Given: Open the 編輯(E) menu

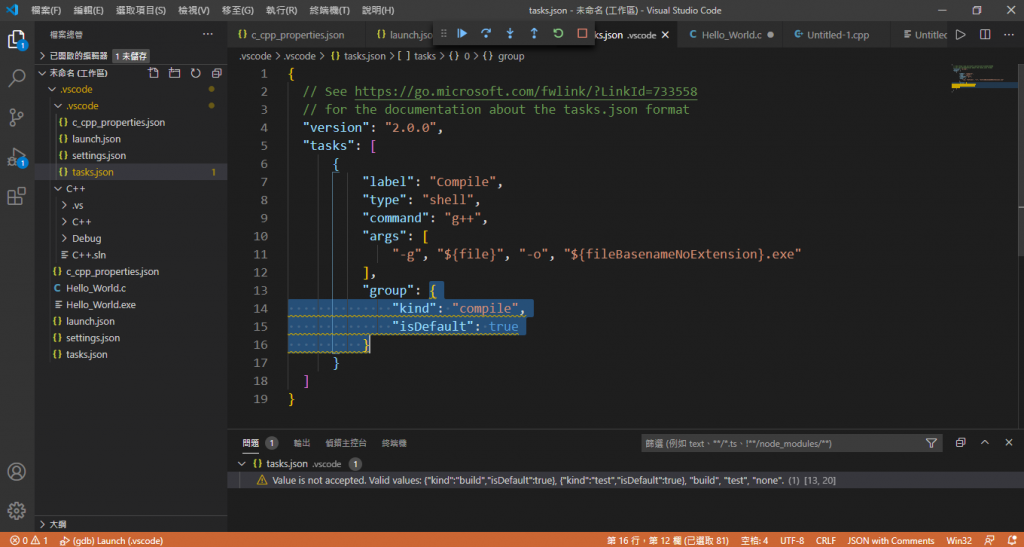Looking at the screenshot, I should click(88, 10).
